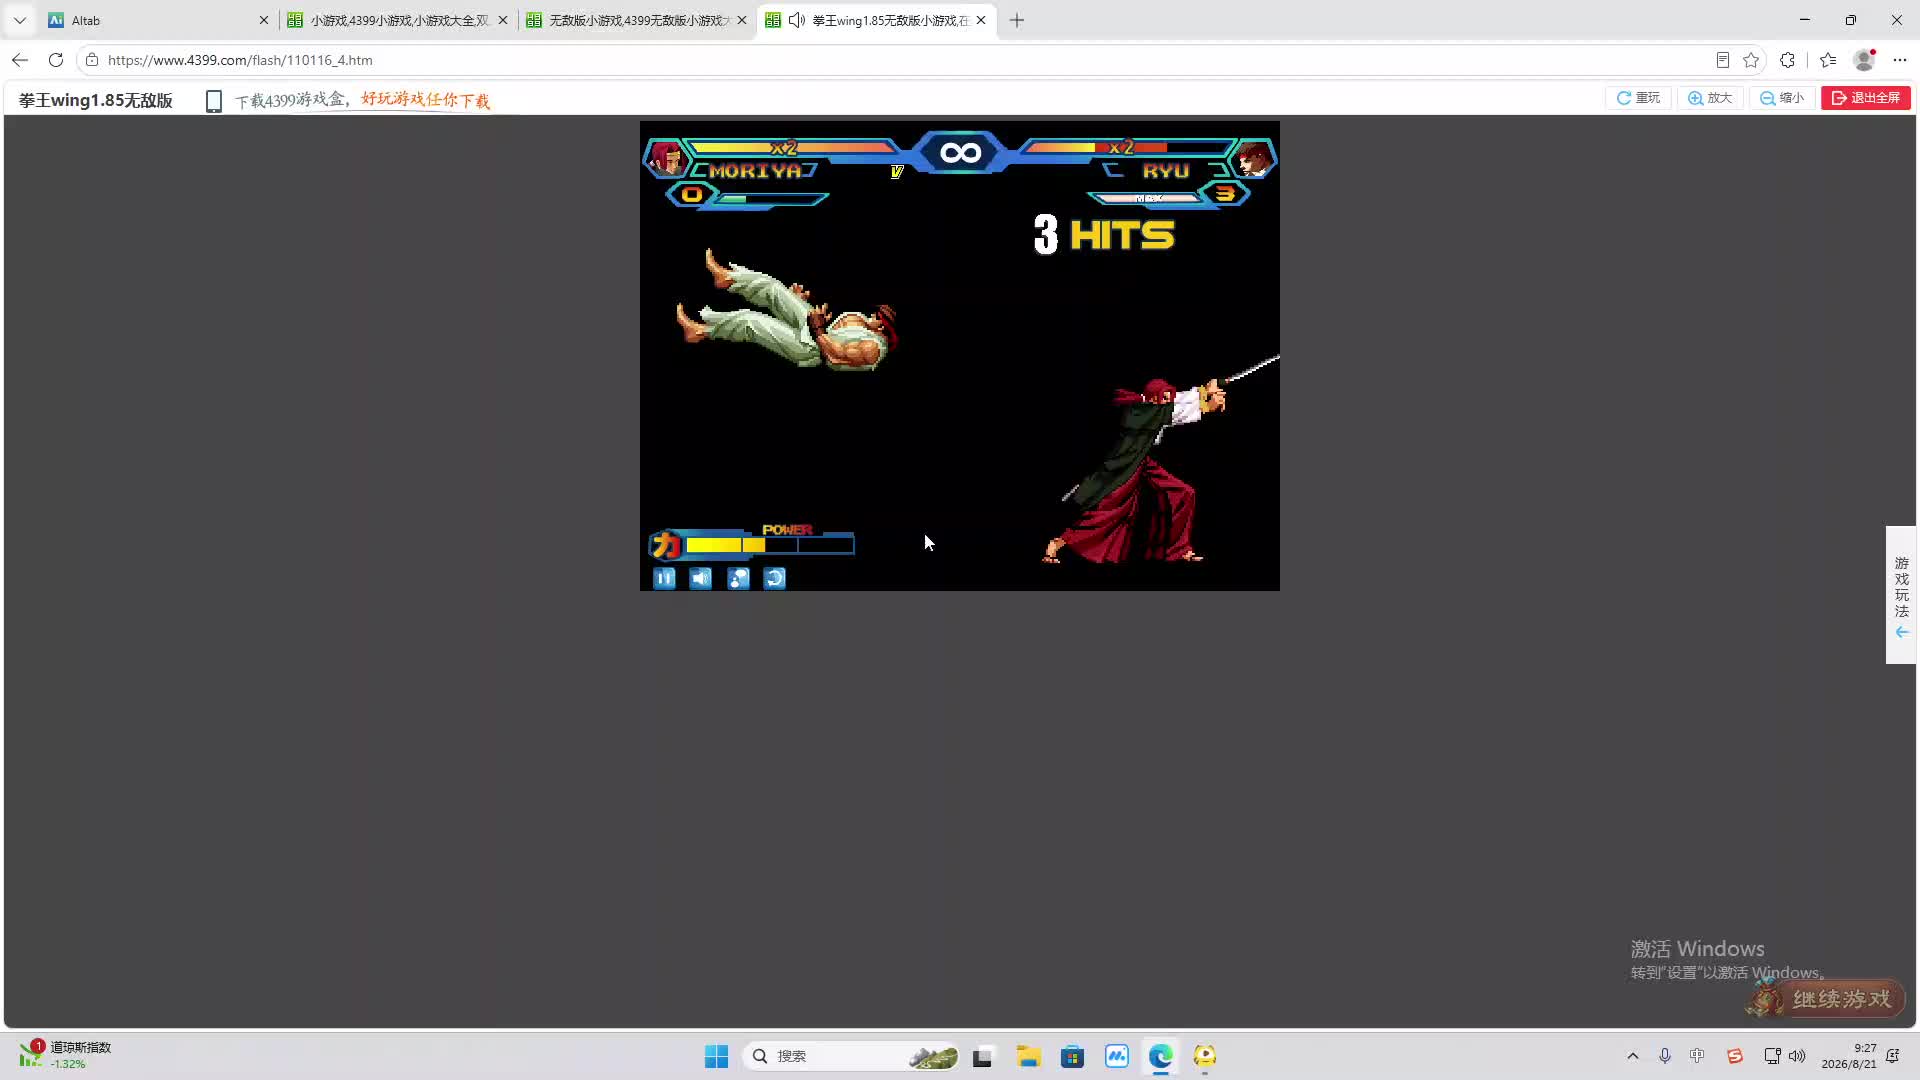
Task: Open Microsoft Store from the taskbar
Action: coord(1072,1056)
